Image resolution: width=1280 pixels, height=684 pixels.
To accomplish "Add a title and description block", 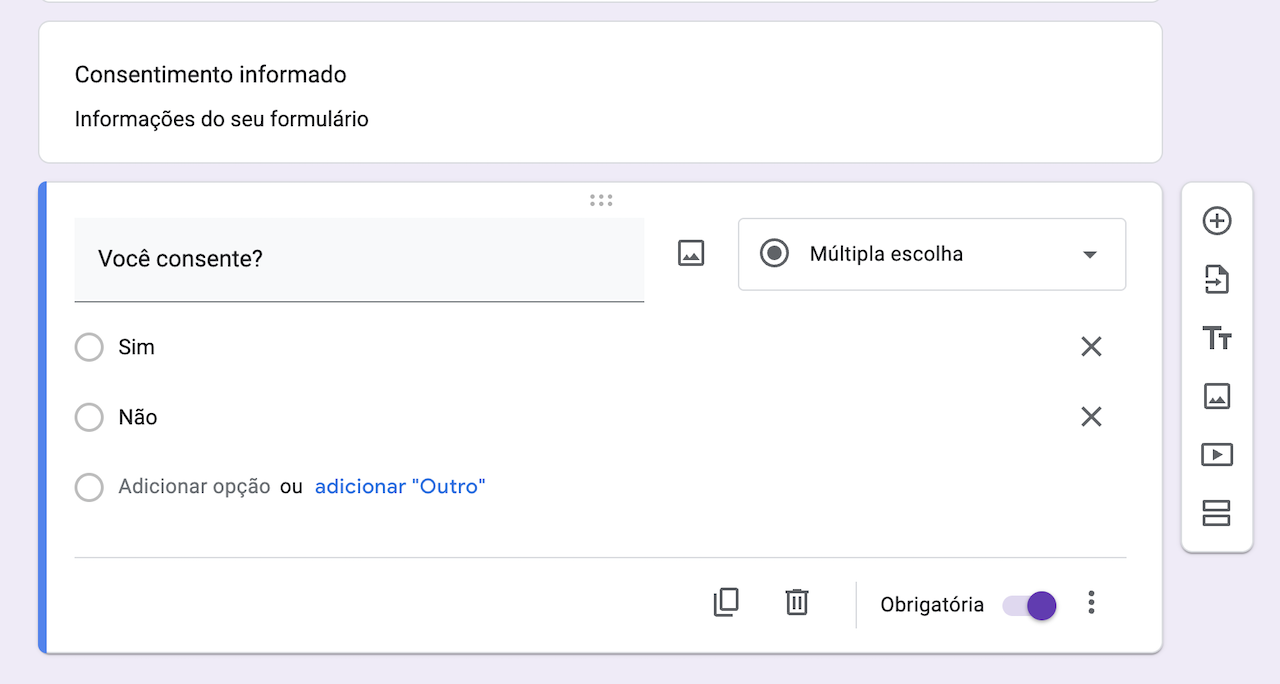I will (1216, 338).
